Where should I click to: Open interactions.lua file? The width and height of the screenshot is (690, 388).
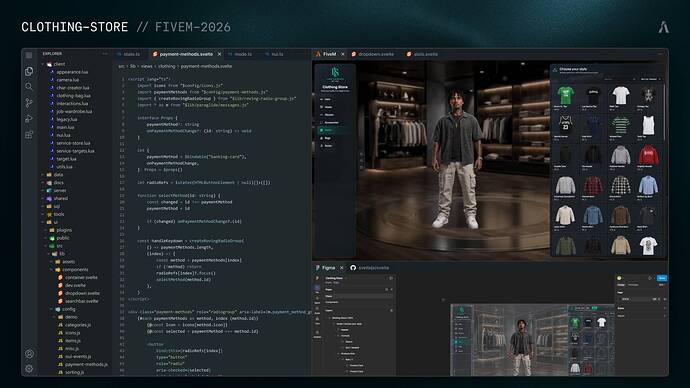pos(72,103)
